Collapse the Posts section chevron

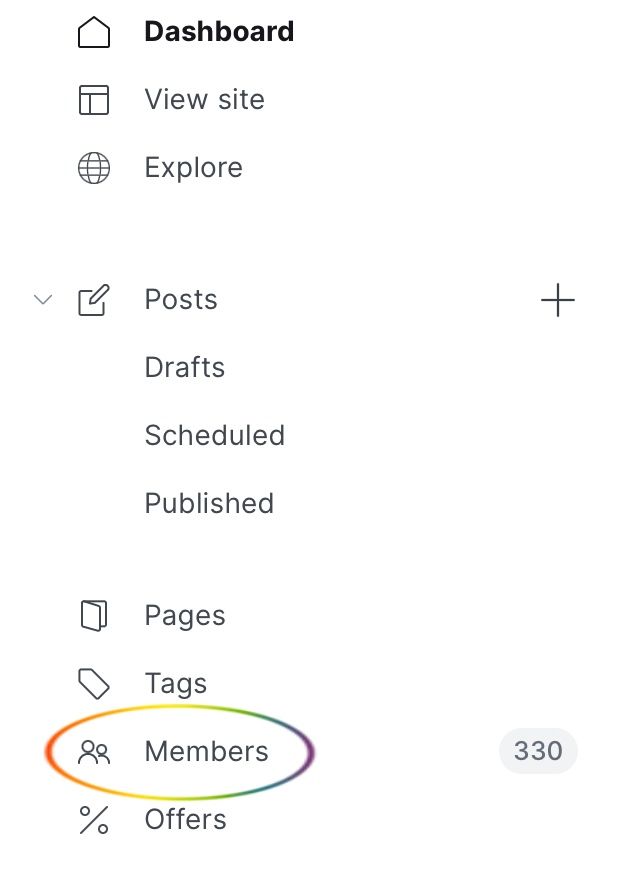[x=43, y=300]
